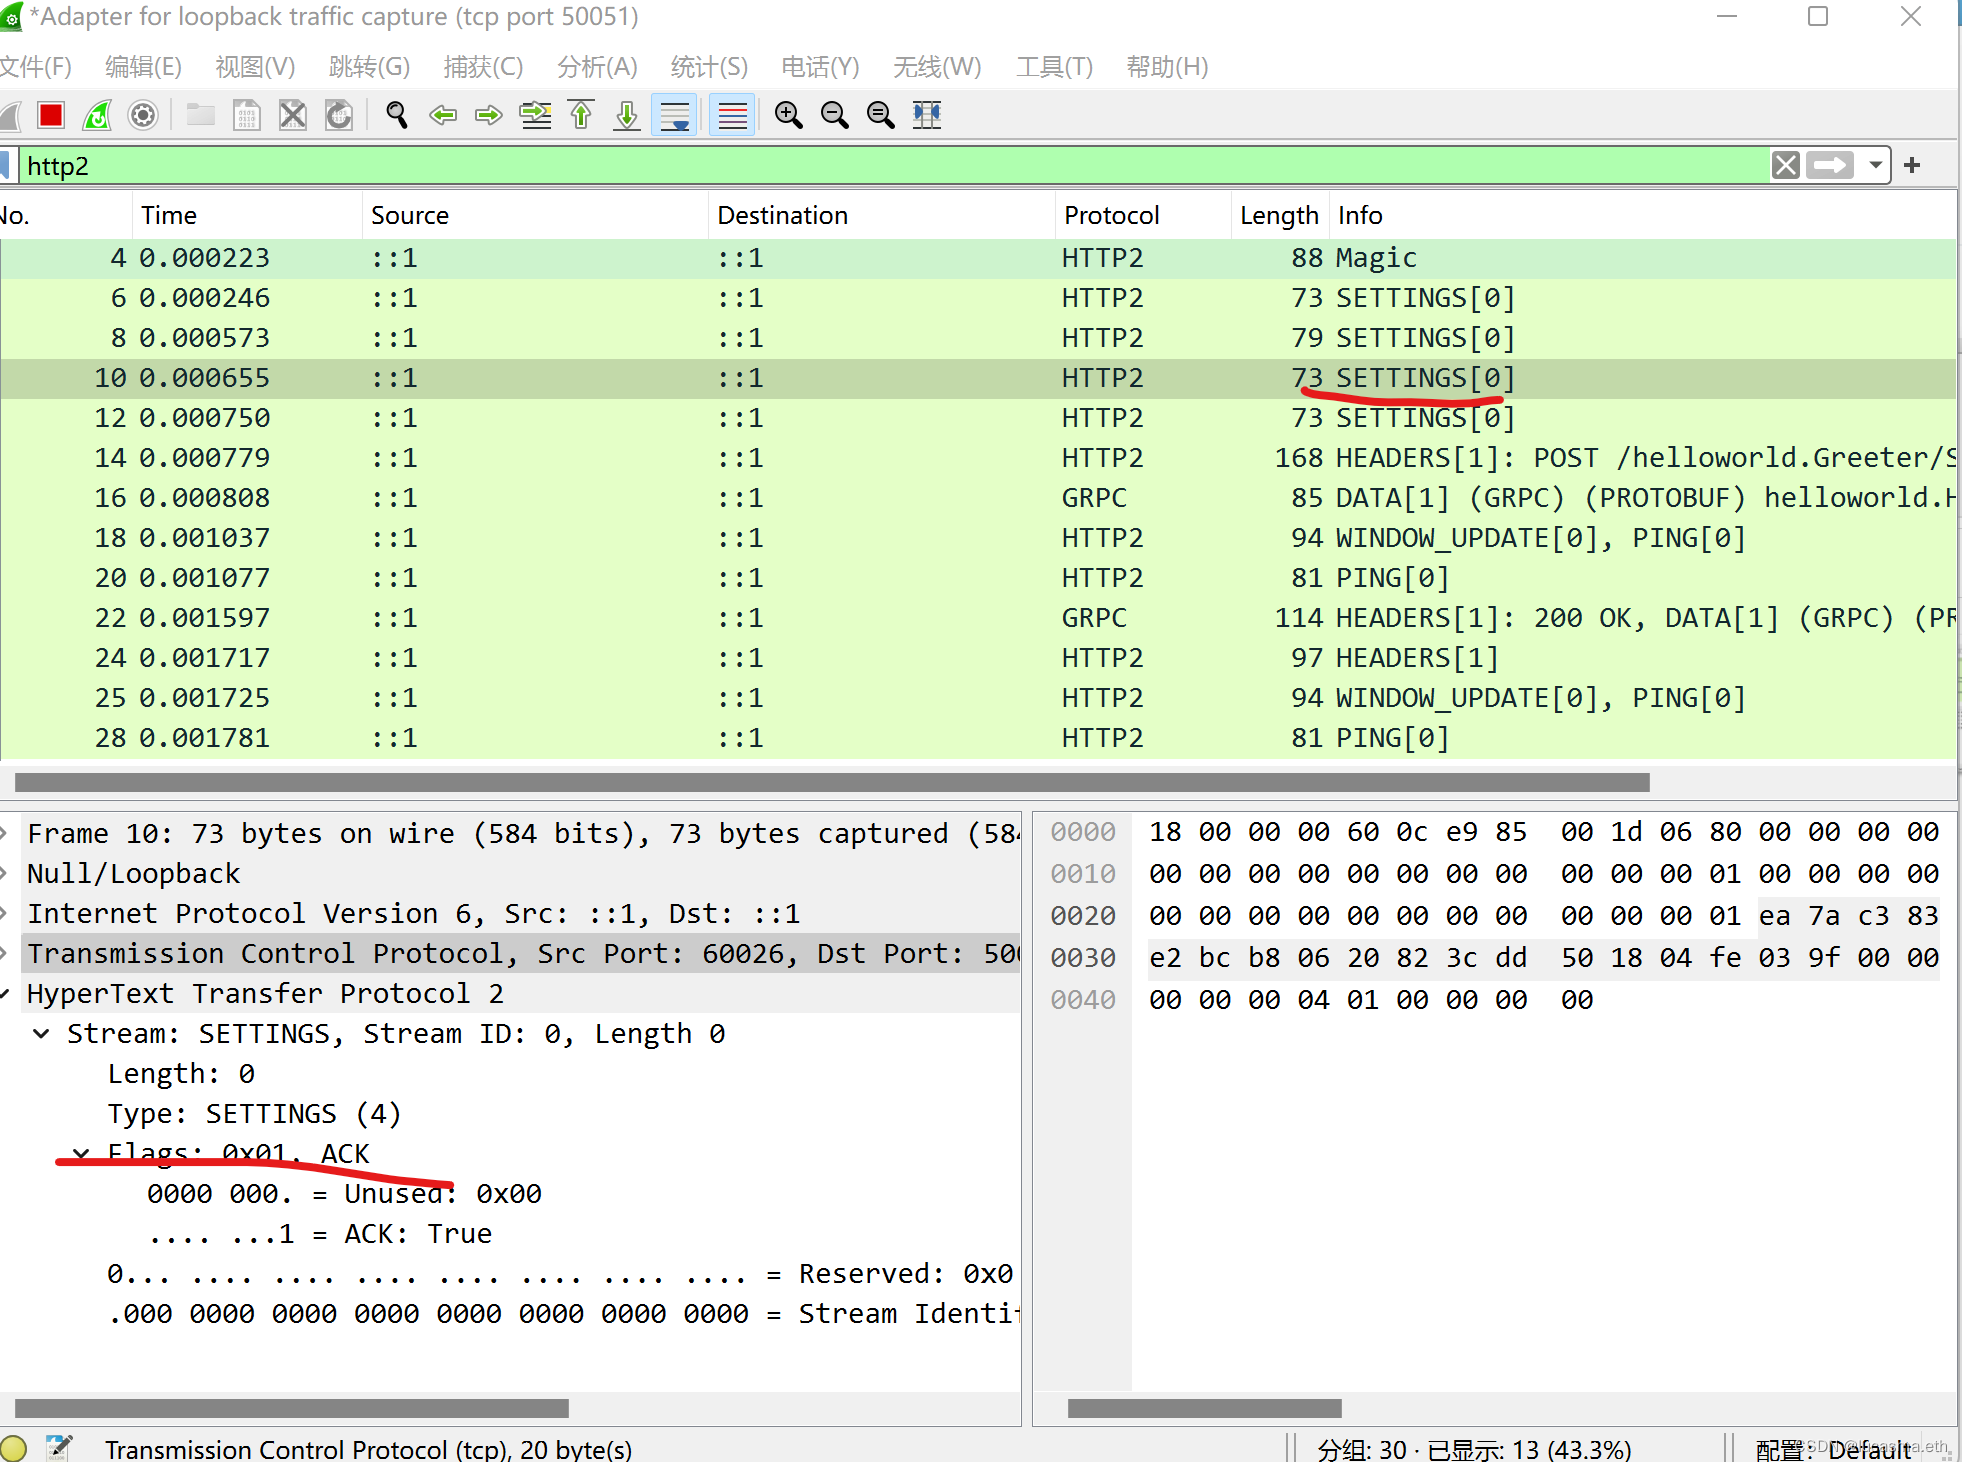The height and width of the screenshot is (1462, 1962).
Task: Select packet 22 200 OK row
Action: (978, 618)
